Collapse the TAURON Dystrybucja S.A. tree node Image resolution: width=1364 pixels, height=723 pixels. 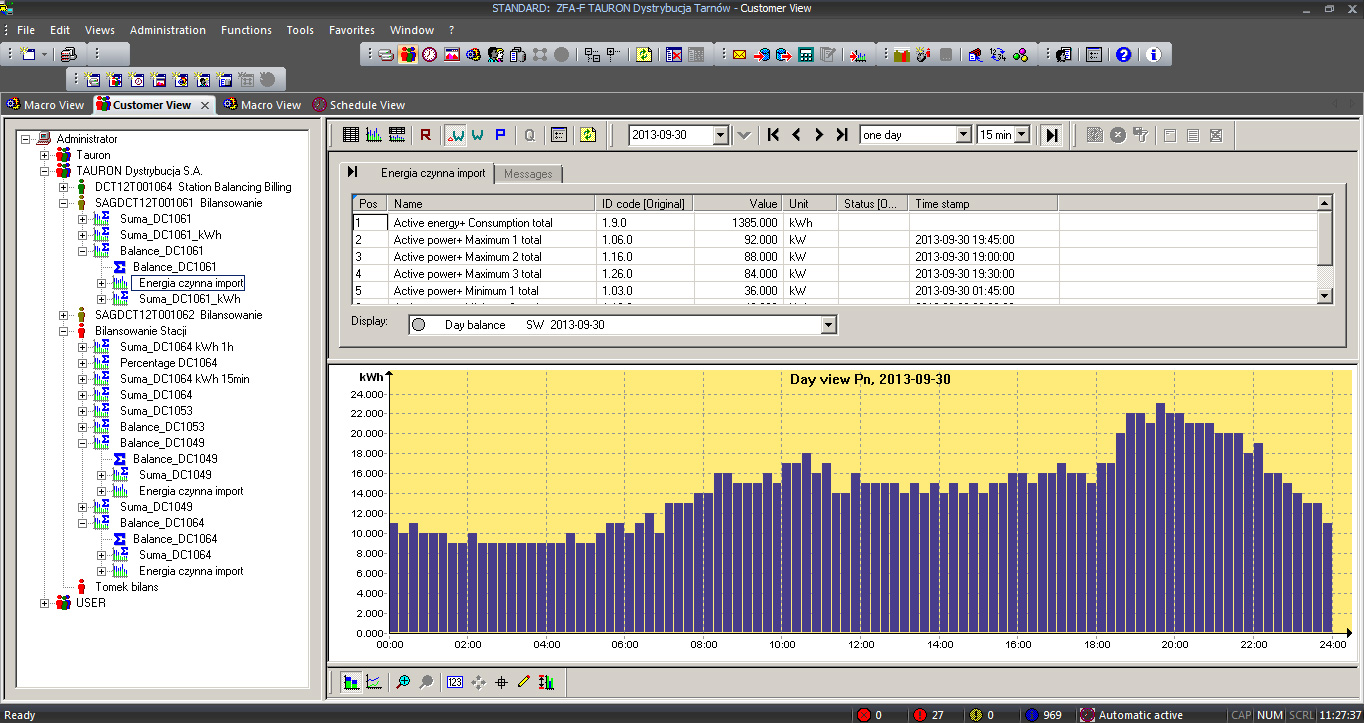(x=44, y=171)
